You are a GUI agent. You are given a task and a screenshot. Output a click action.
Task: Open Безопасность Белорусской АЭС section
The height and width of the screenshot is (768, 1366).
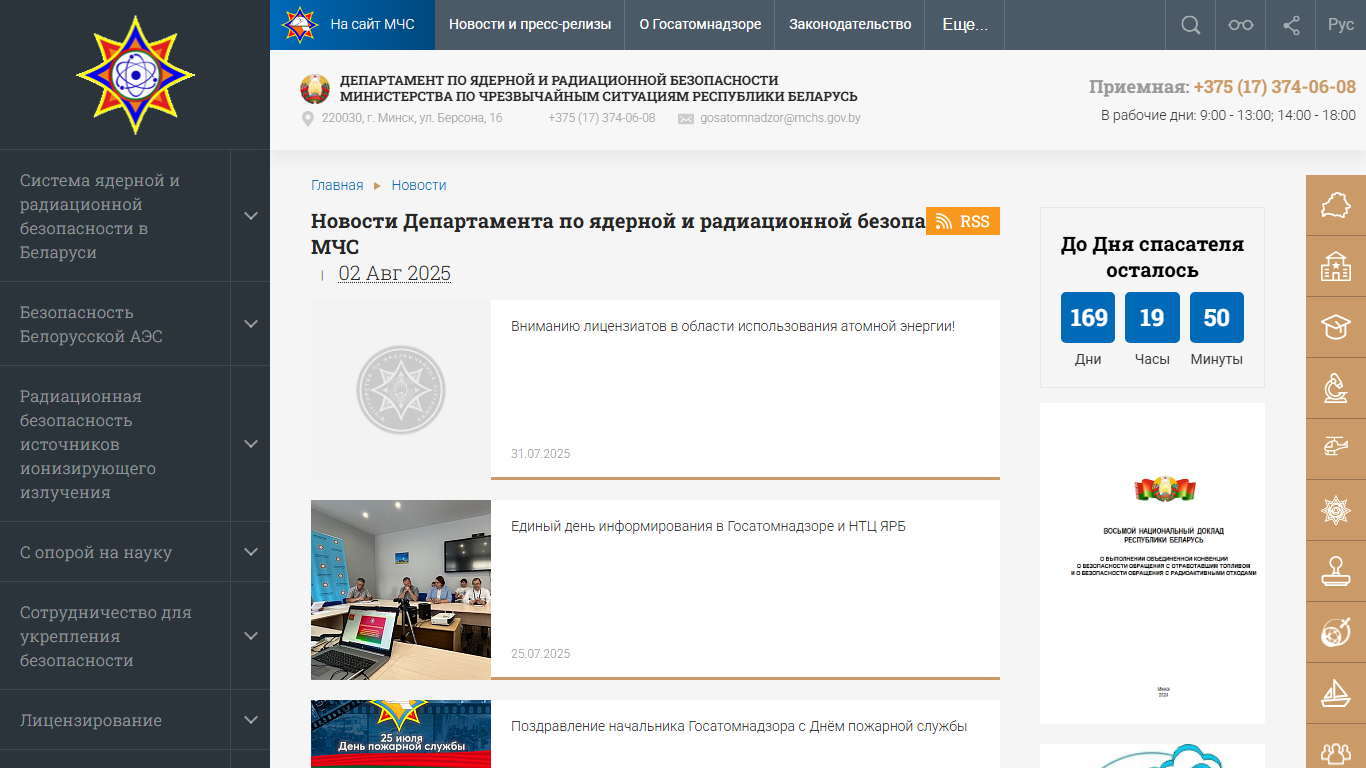click(115, 324)
